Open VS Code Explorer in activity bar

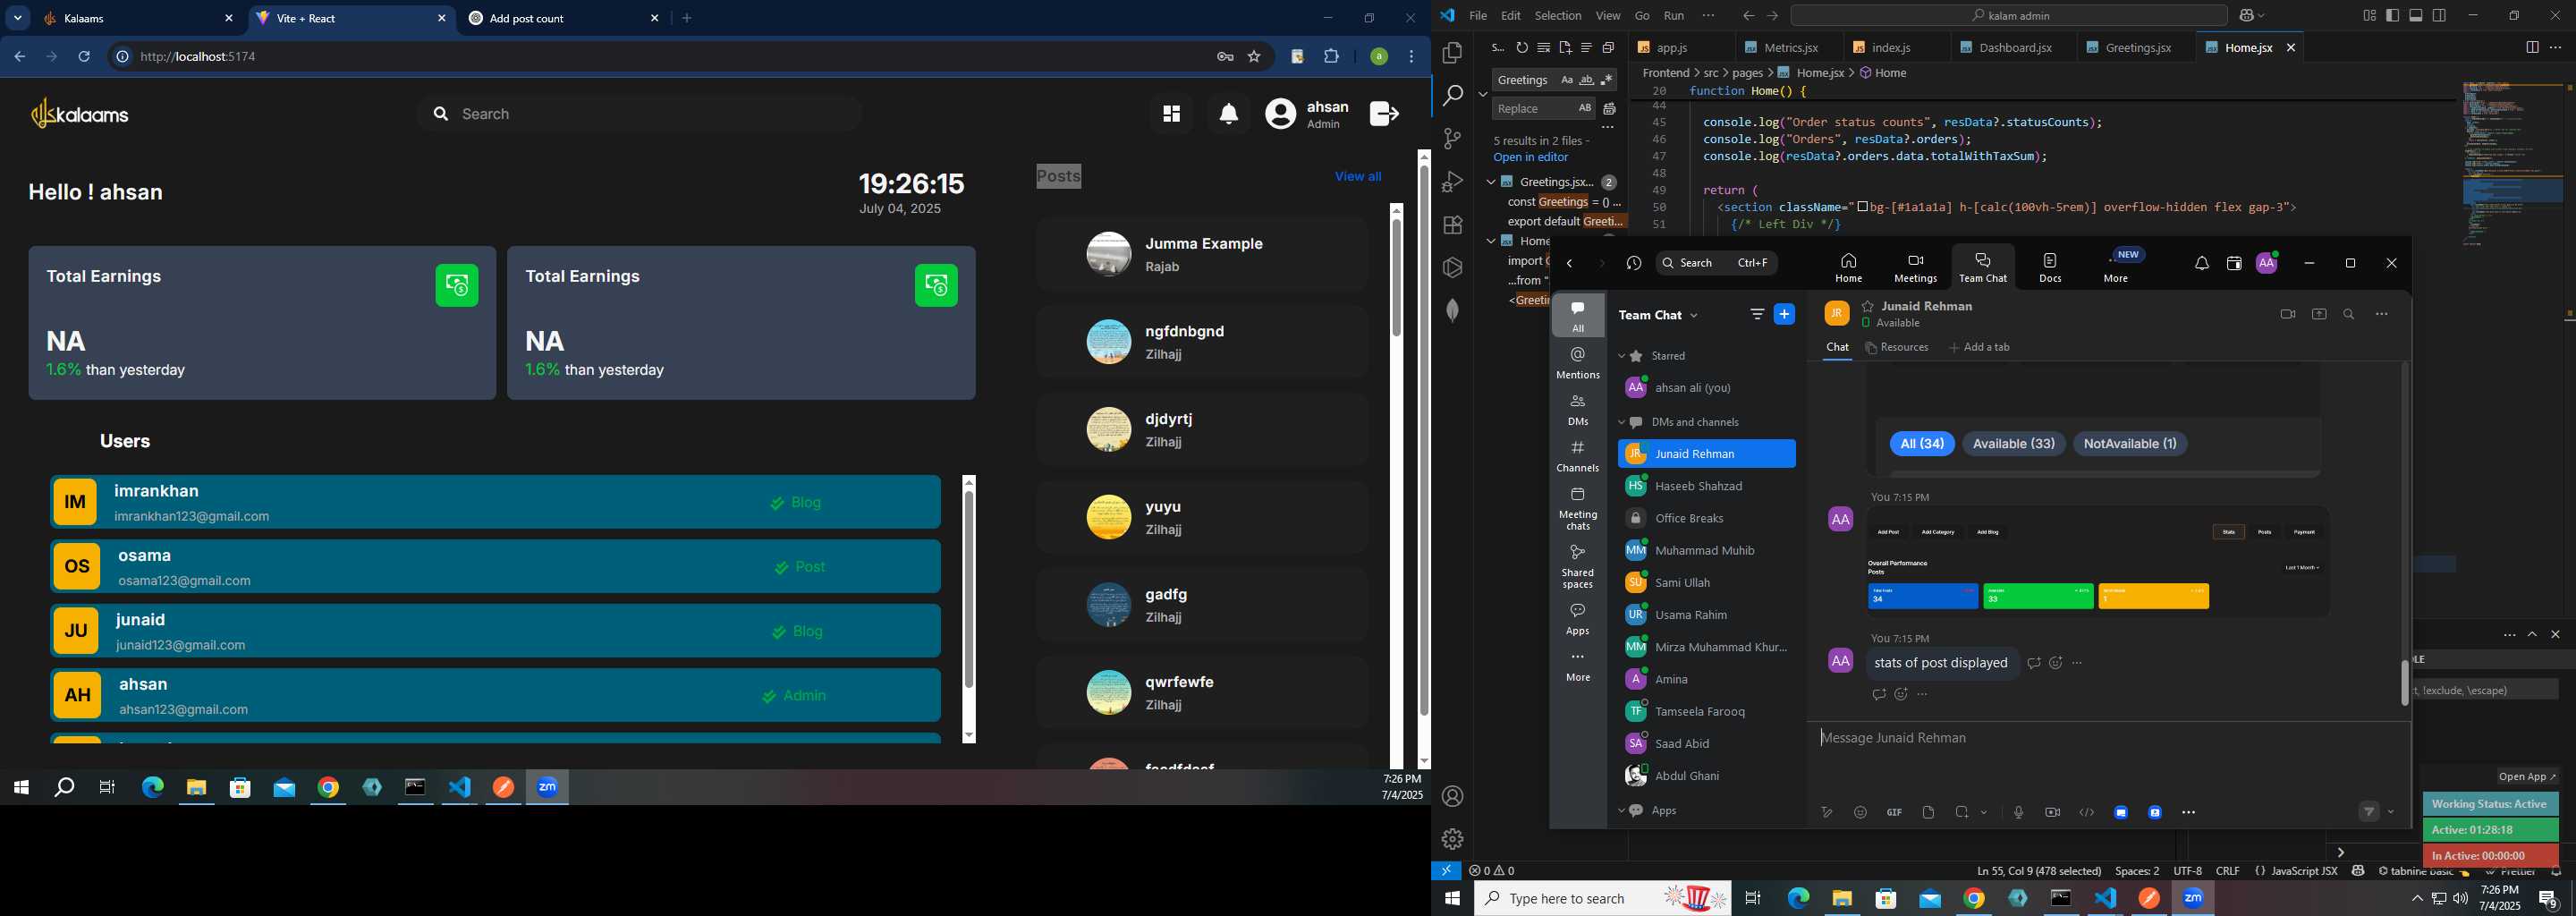pyautogui.click(x=1453, y=52)
